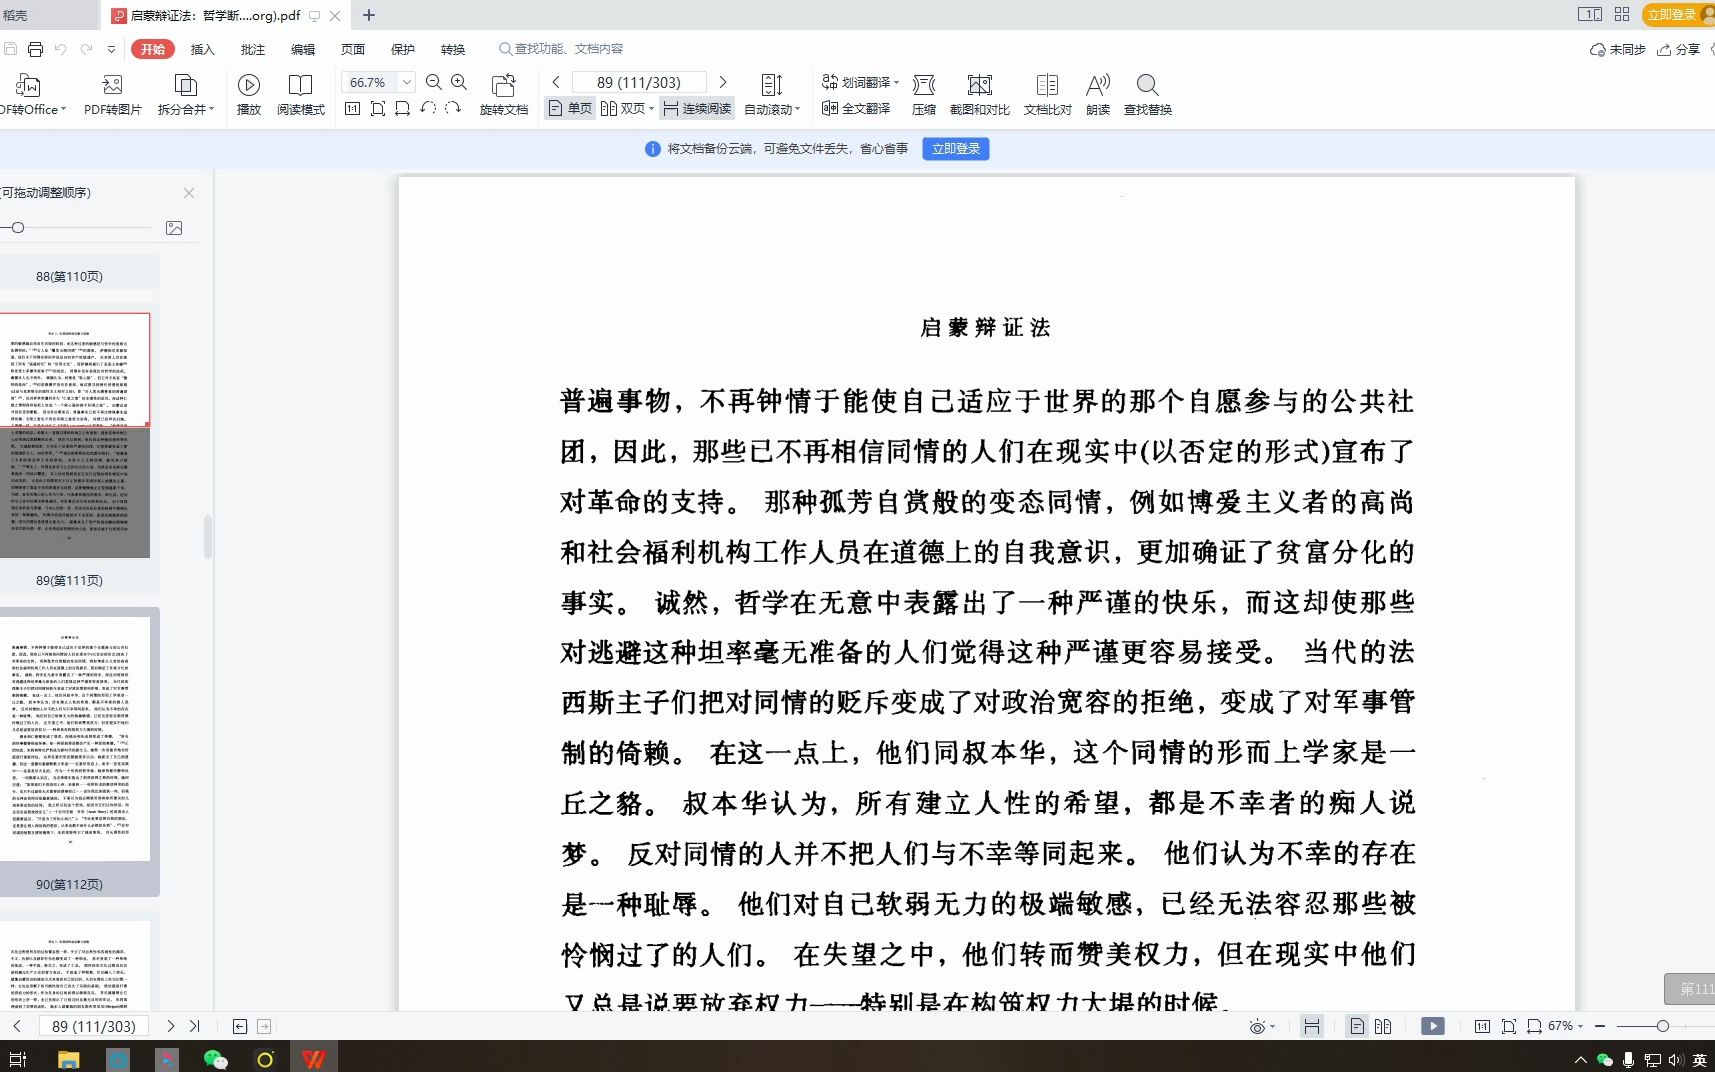1715x1072 pixels.
Task: Open 查找替换 find and replace
Action: point(1148,95)
